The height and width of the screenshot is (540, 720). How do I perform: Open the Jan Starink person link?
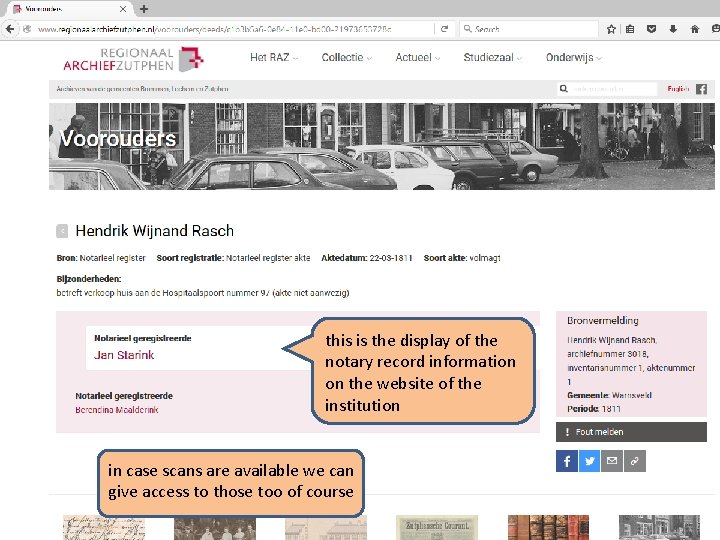click(124, 355)
